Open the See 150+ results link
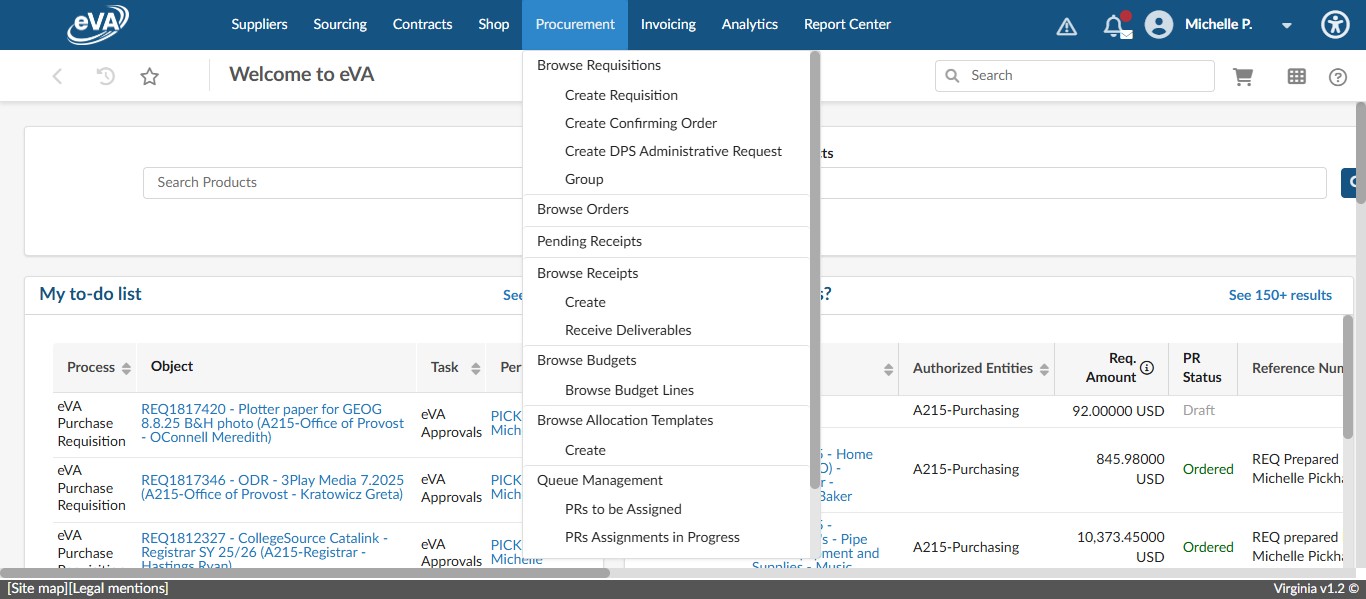 point(1280,295)
